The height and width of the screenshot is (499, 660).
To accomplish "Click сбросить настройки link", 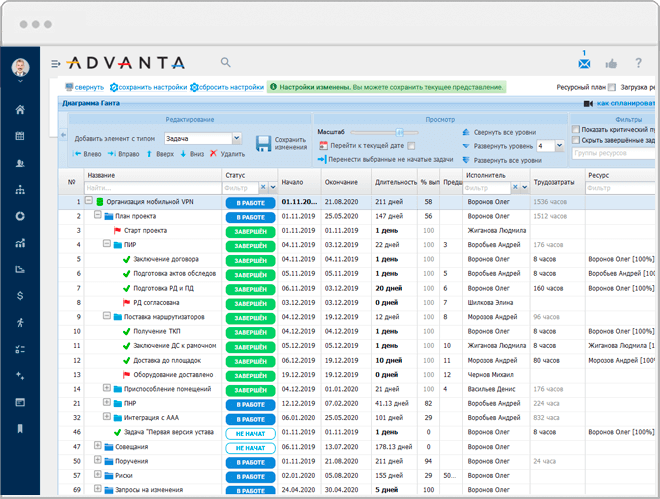I will 231,87.
